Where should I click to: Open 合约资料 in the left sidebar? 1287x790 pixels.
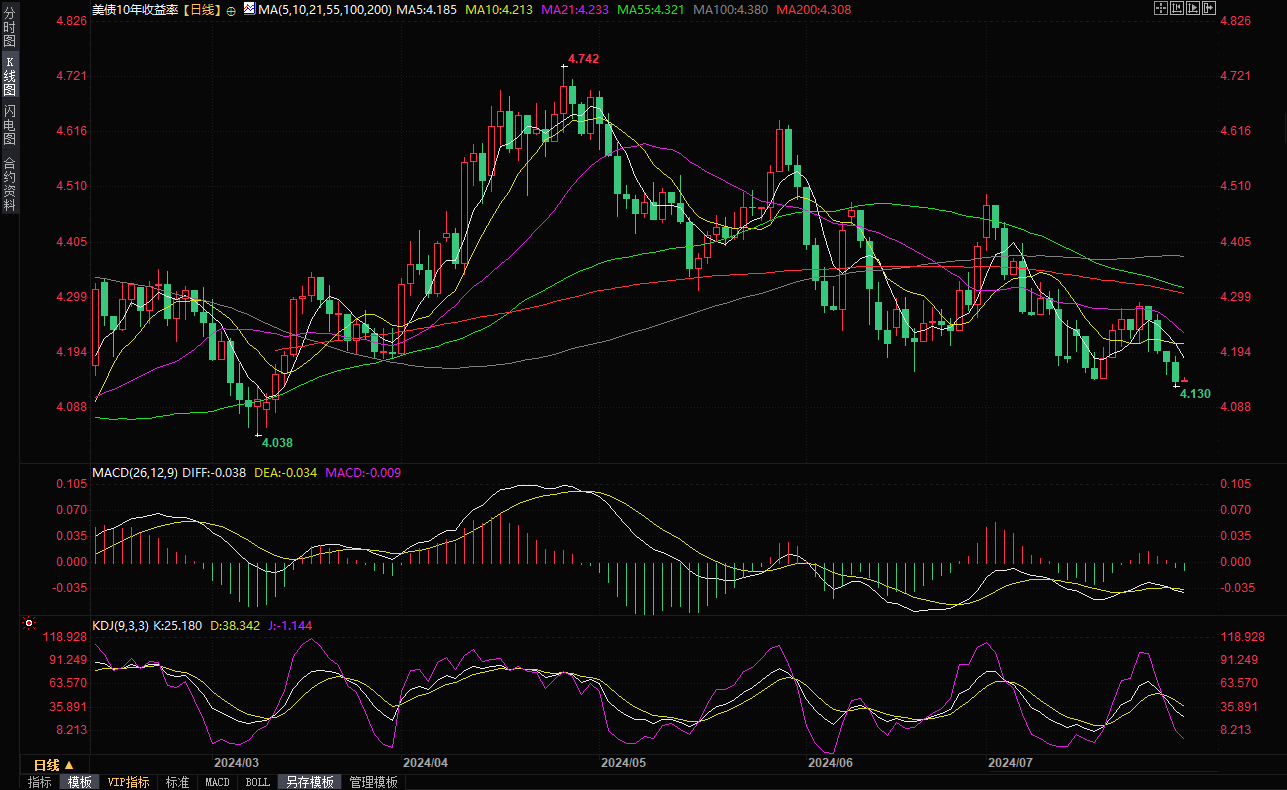coord(9,183)
